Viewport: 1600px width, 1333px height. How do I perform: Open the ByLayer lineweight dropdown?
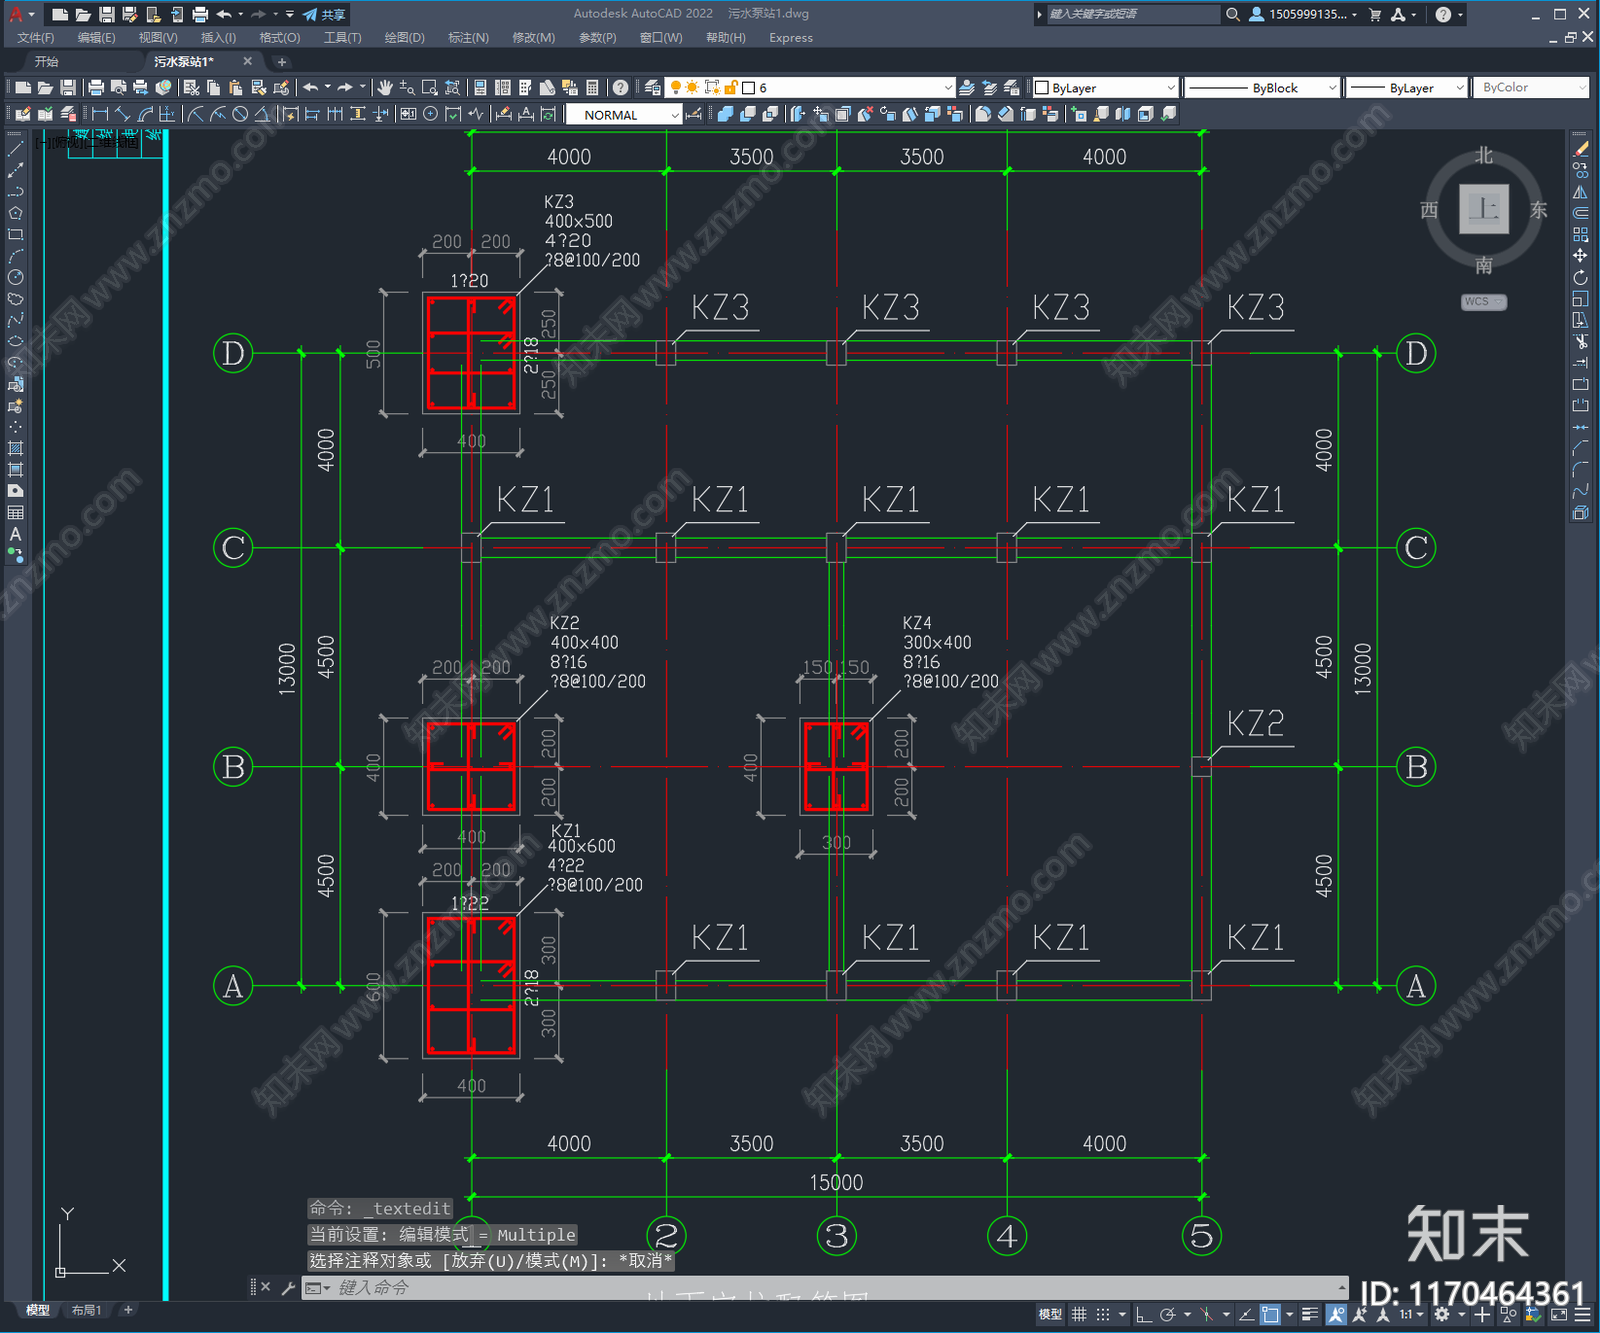(x=1406, y=88)
